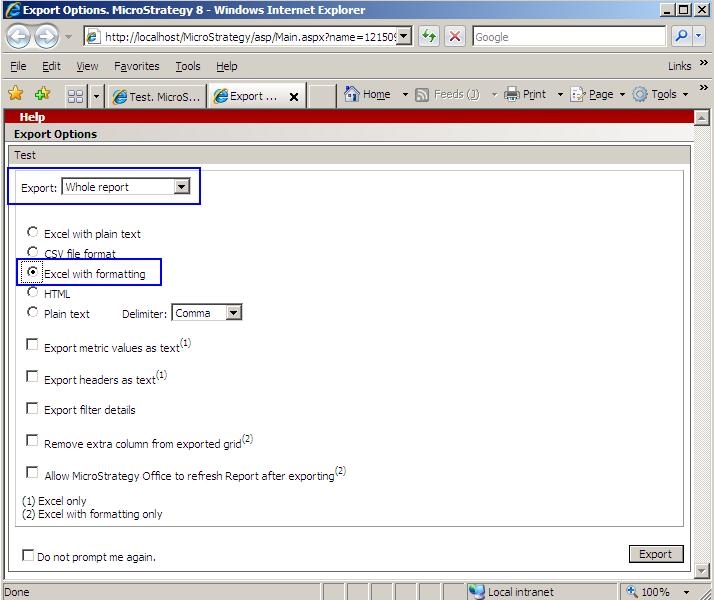Image resolution: width=714 pixels, height=600 pixels.
Task: Click the browser Back arrow button
Action: point(19,37)
